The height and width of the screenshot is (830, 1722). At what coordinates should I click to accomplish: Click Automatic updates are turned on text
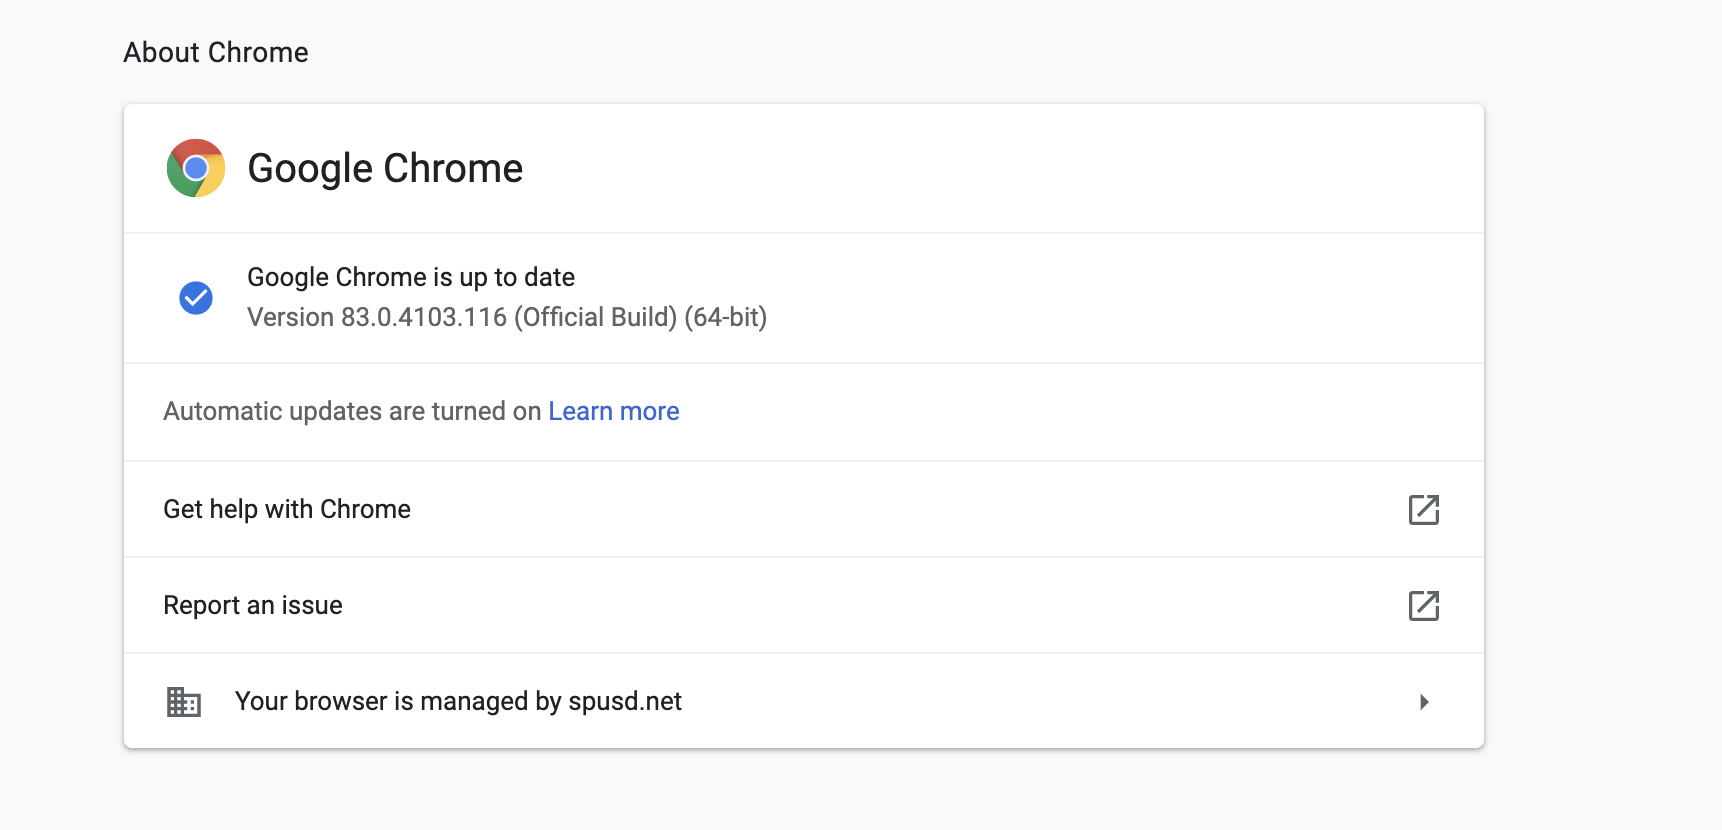pyautogui.click(x=352, y=411)
